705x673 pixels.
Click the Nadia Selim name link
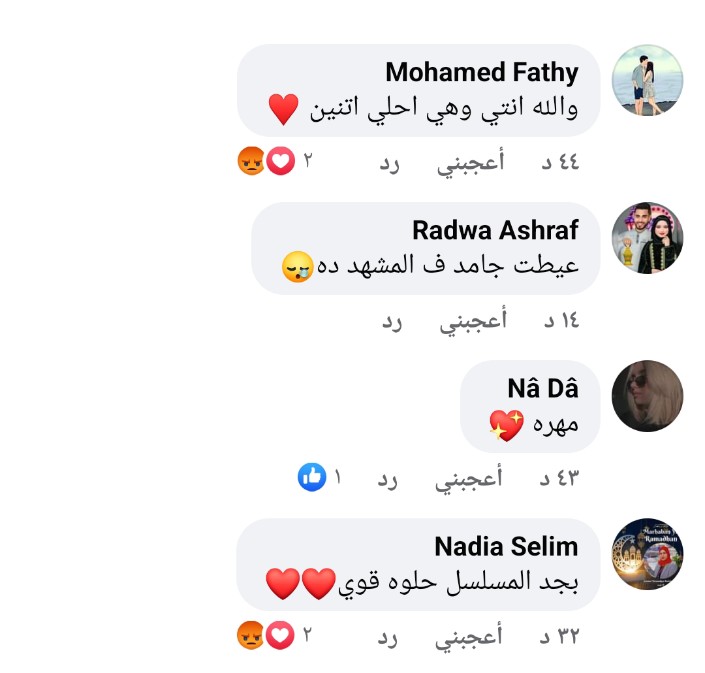(506, 547)
